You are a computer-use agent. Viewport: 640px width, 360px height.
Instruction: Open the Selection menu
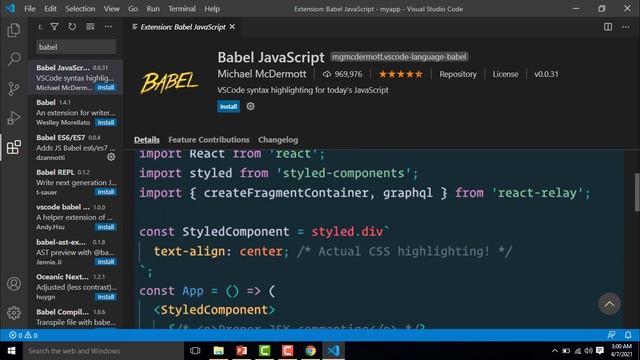(x=80, y=9)
